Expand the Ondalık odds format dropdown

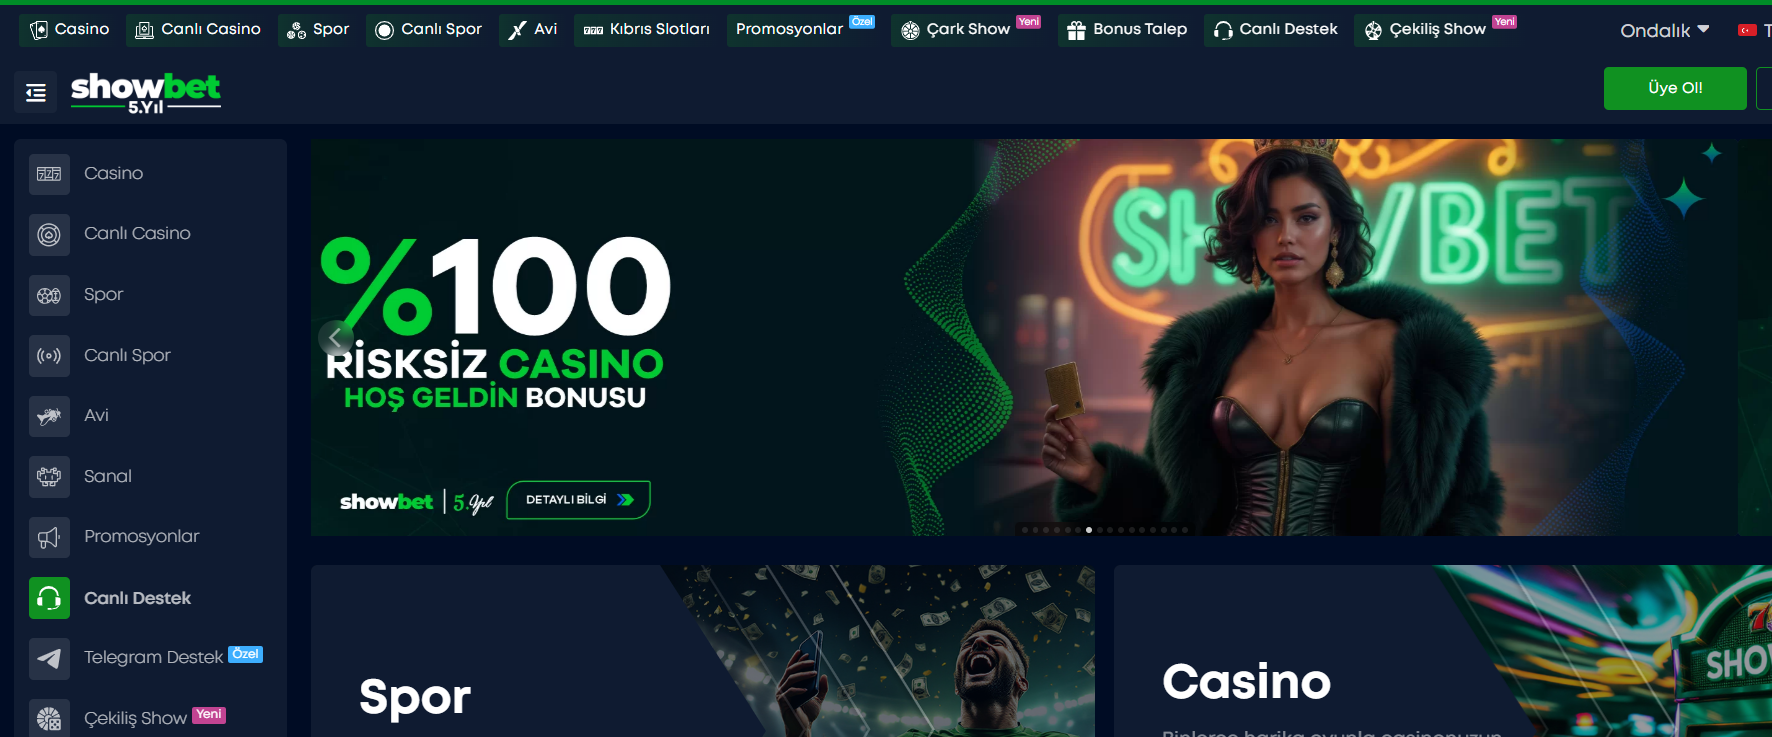point(1664,30)
